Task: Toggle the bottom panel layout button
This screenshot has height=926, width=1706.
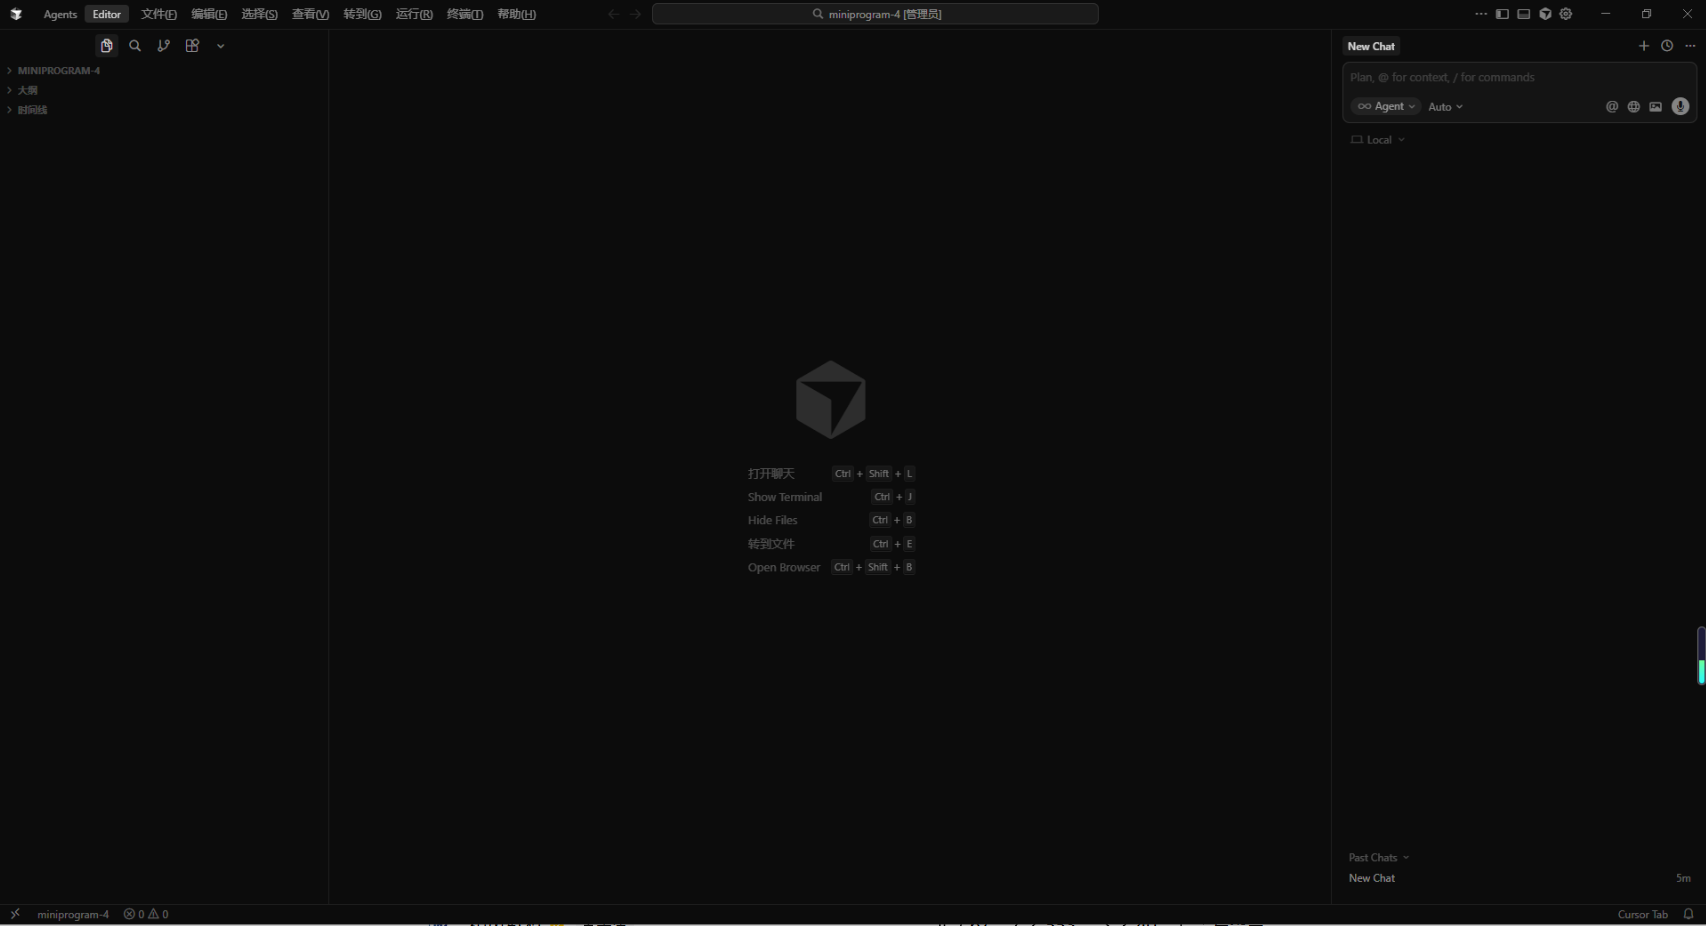Action: (x=1523, y=14)
